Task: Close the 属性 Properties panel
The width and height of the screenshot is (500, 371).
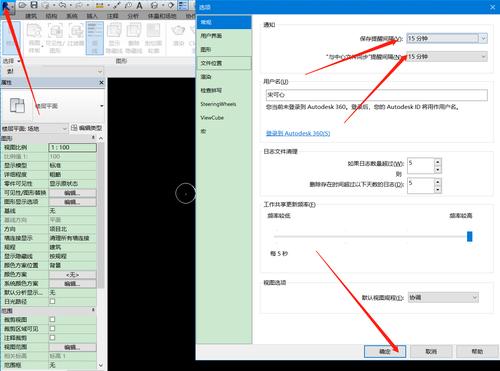Action: pyautogui.click(x=101, y=82)
